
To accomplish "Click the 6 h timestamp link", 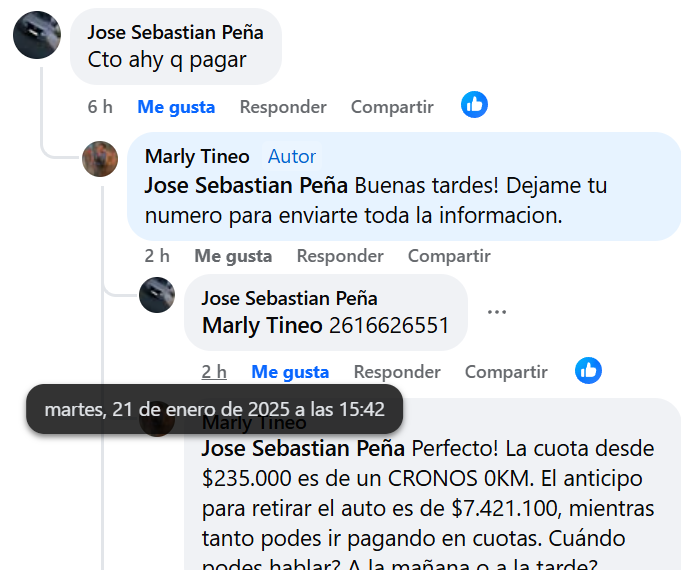I will tap(100, 107).
